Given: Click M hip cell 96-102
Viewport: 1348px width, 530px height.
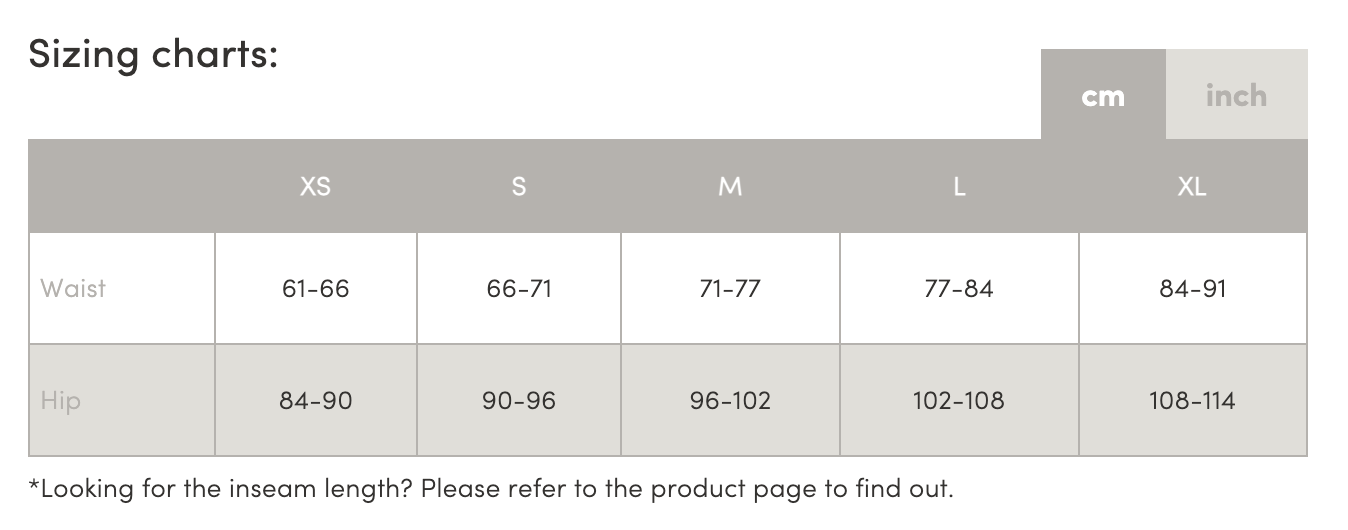Looking at the screenshot, I should [x=730, y=401].
